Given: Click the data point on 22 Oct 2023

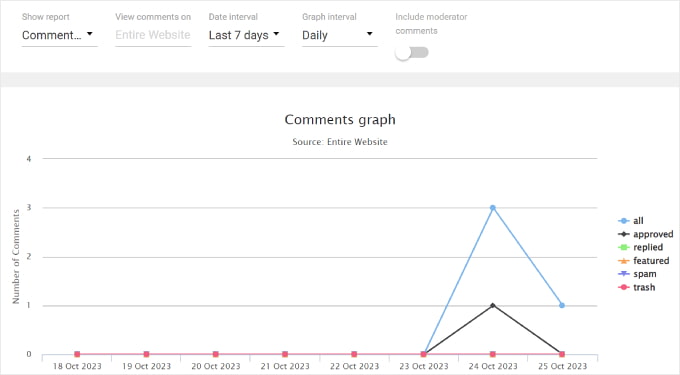Looking at the screenshot, I should [354, 354].
